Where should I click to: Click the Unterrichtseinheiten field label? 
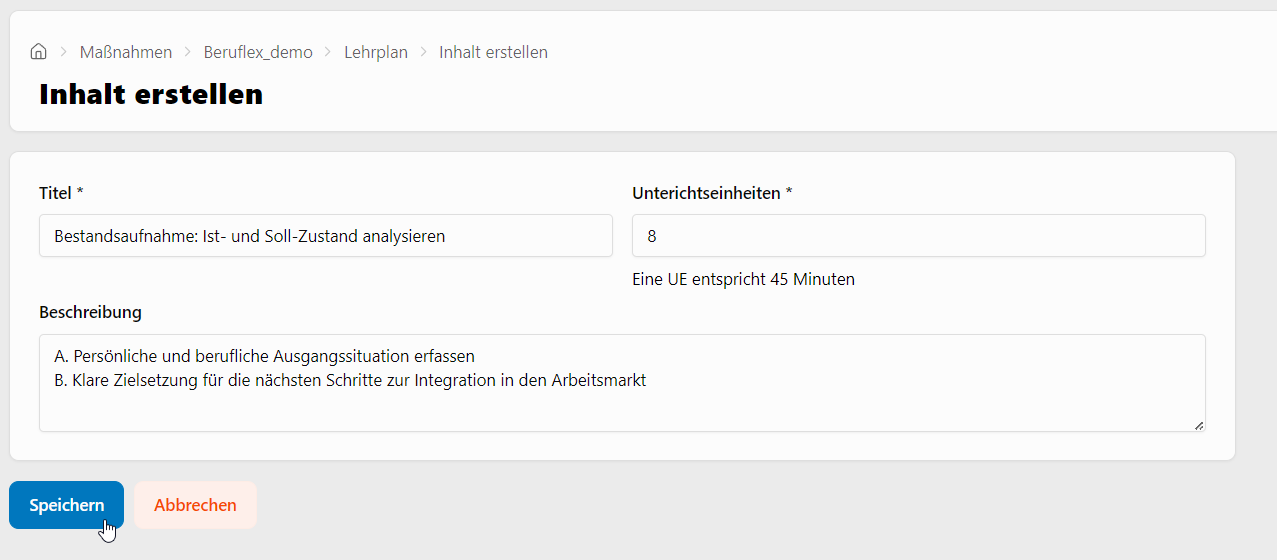[712, 193]
